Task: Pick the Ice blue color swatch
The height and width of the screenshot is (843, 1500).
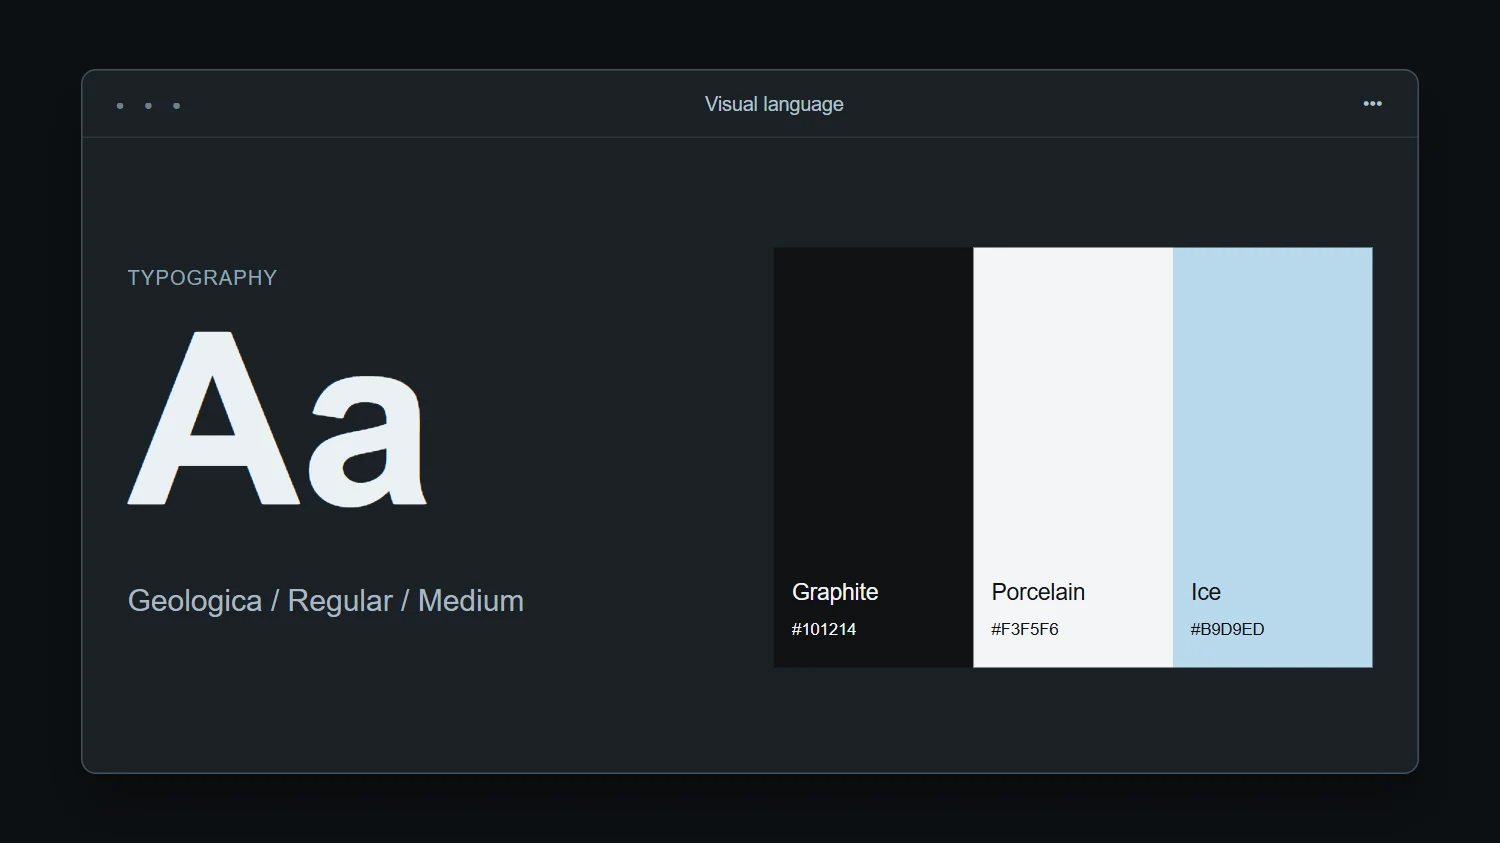Action: click(x=1273, y=457)
